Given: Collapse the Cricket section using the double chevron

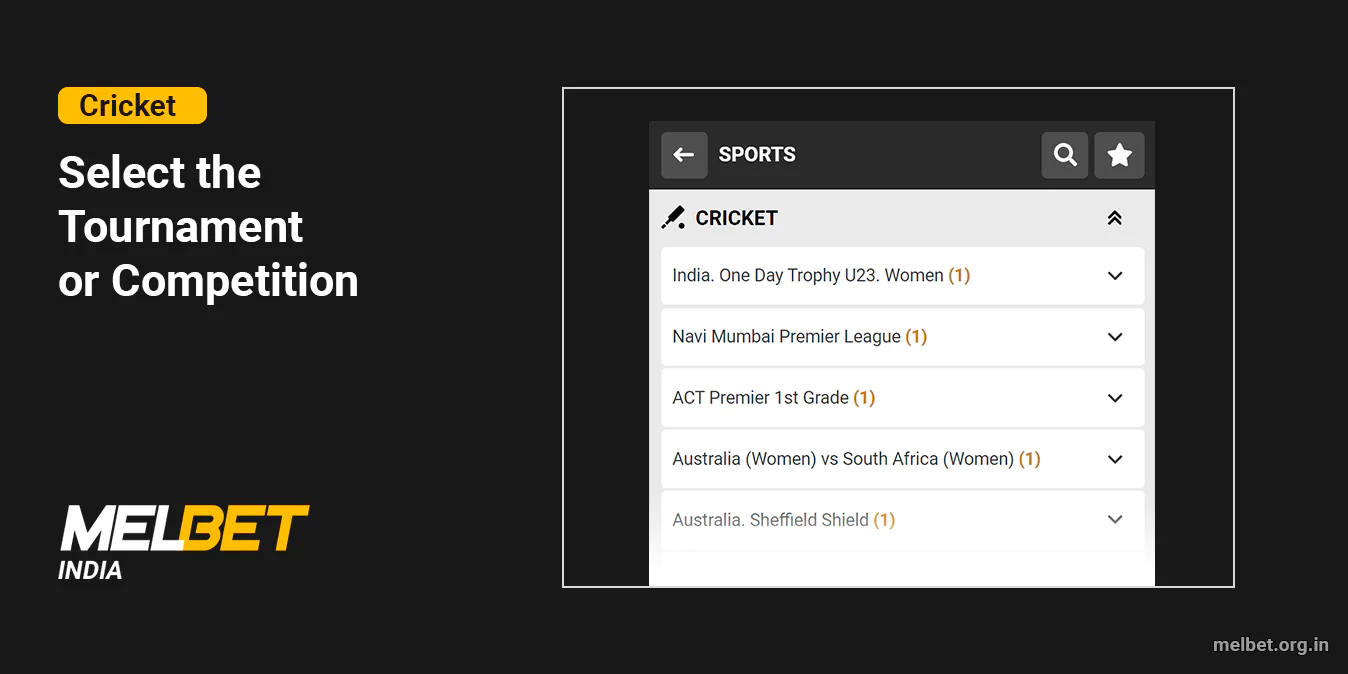Looking at the screenshot, I should (x=1114, y=217).
